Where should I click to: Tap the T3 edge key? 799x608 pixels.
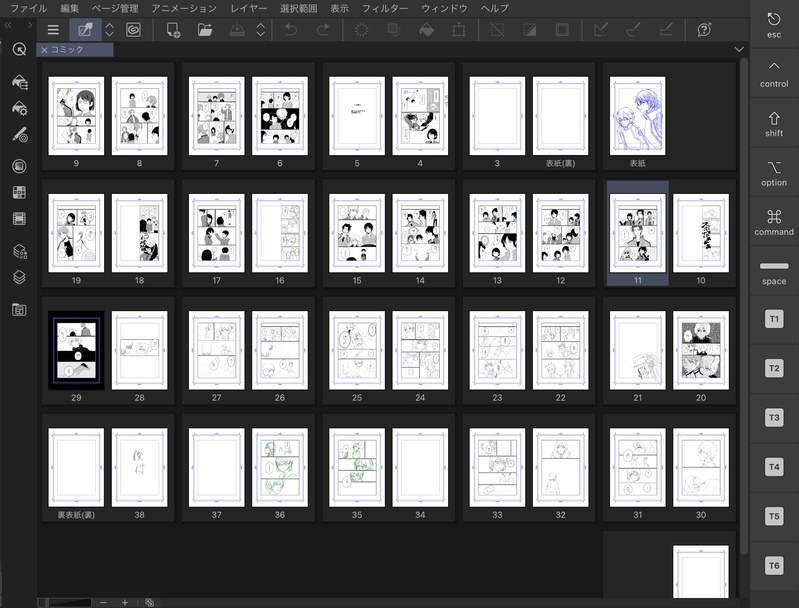774,417
